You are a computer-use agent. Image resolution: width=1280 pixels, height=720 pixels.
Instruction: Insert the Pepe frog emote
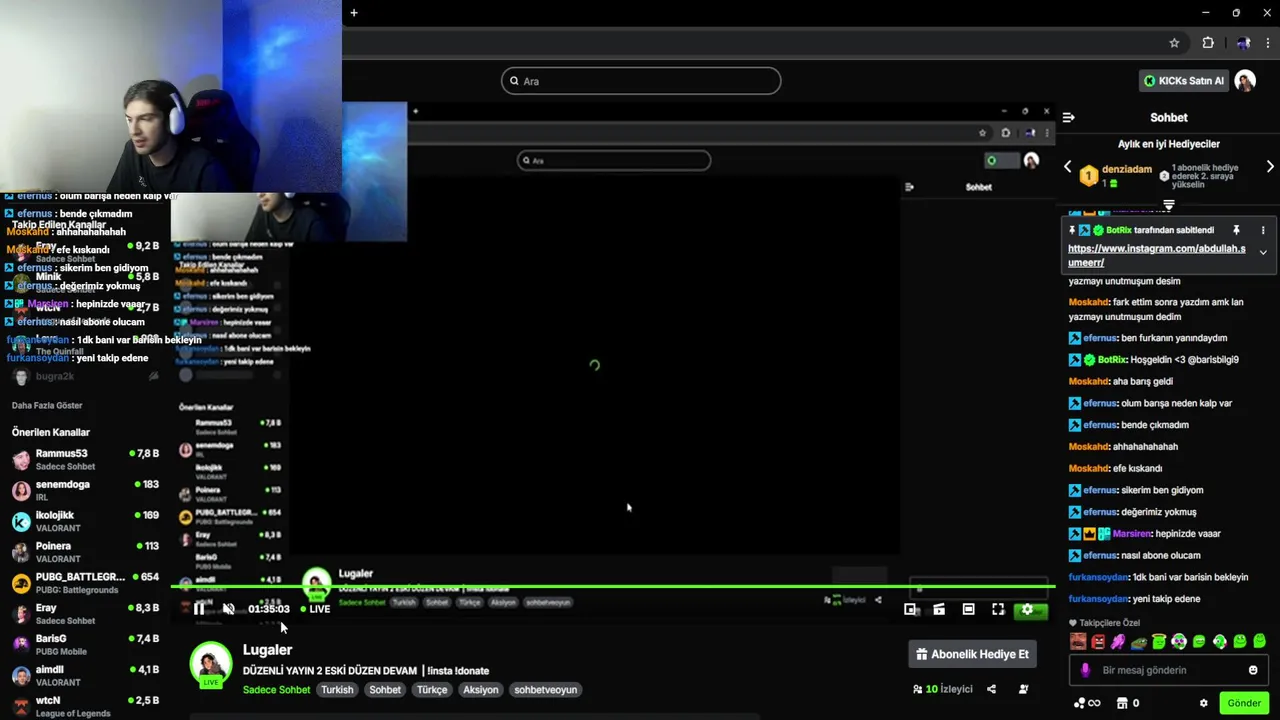pos(1139,642)
